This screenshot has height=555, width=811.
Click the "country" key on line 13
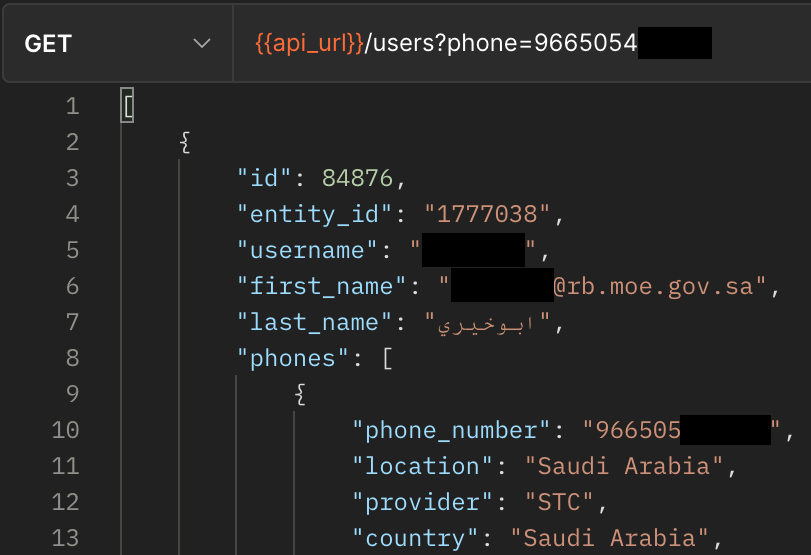416,538
